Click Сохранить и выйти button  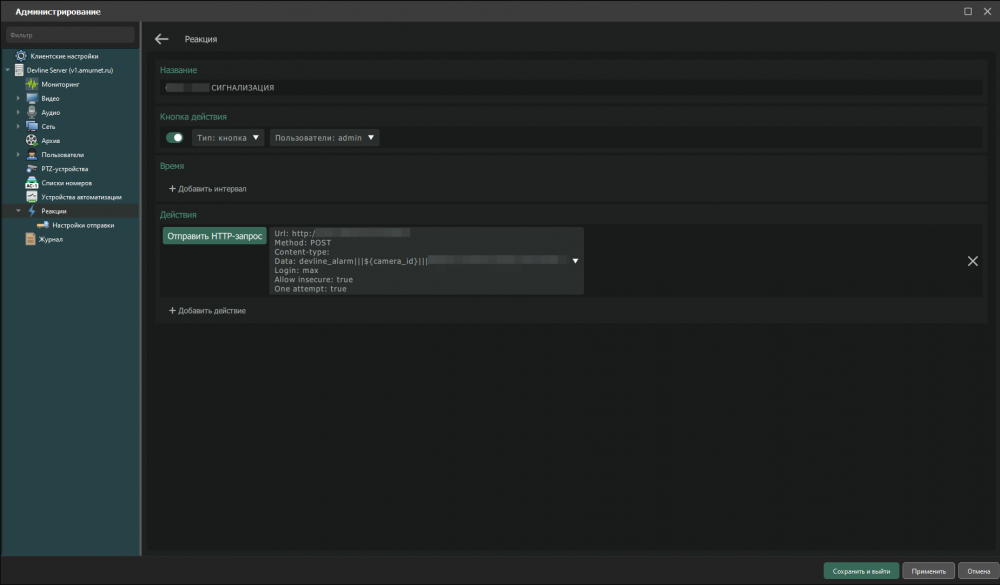(861, 571)
